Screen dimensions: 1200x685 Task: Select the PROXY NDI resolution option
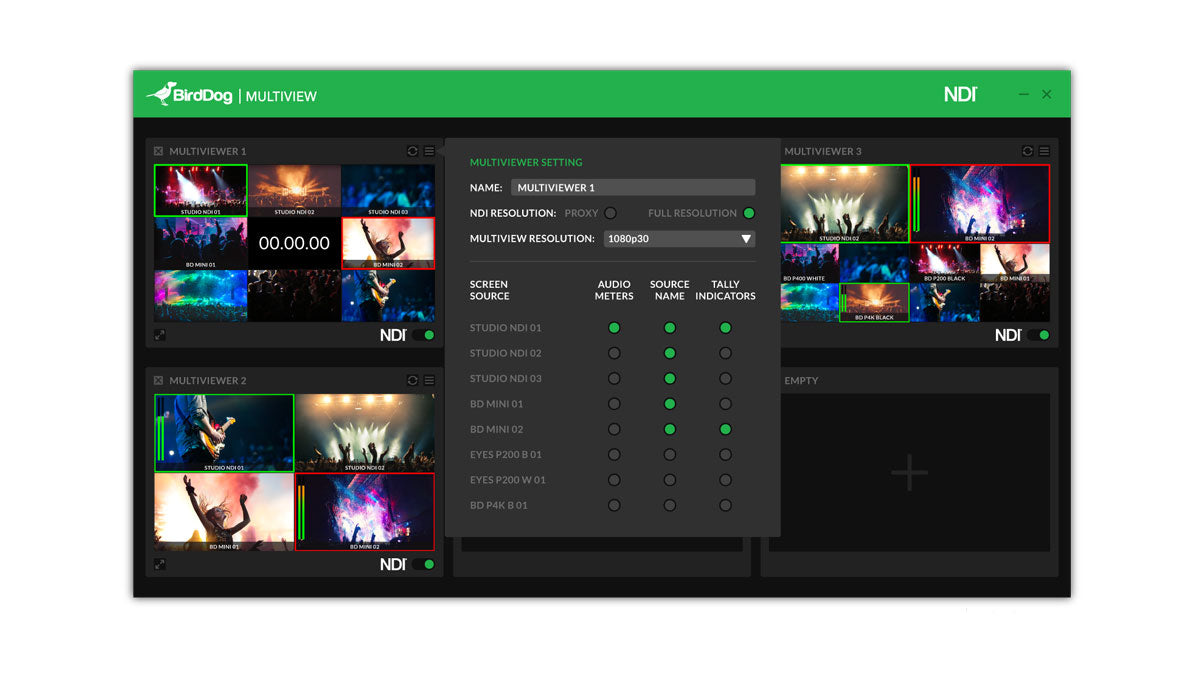(x=610, y=213)
